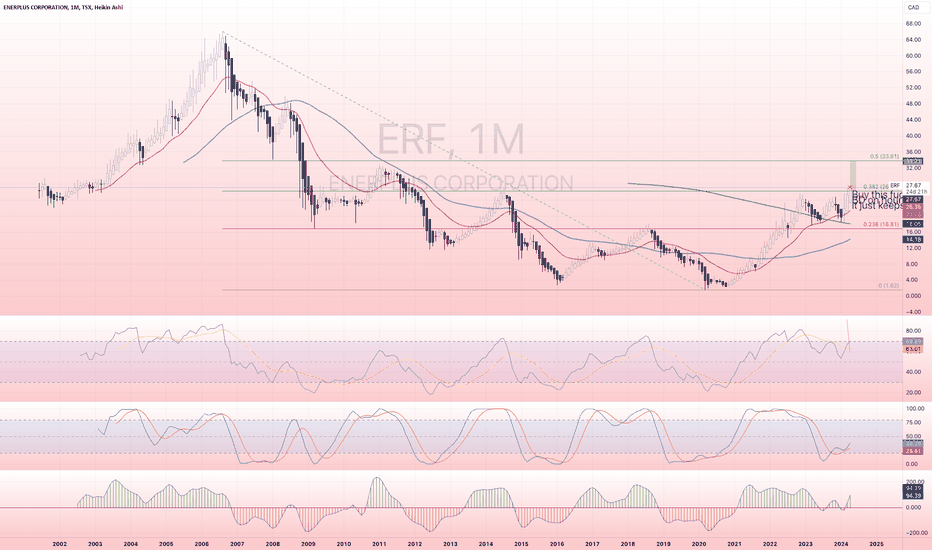
Task: Click the 68.00 price scale label
Action: click(x=913, y=24)
